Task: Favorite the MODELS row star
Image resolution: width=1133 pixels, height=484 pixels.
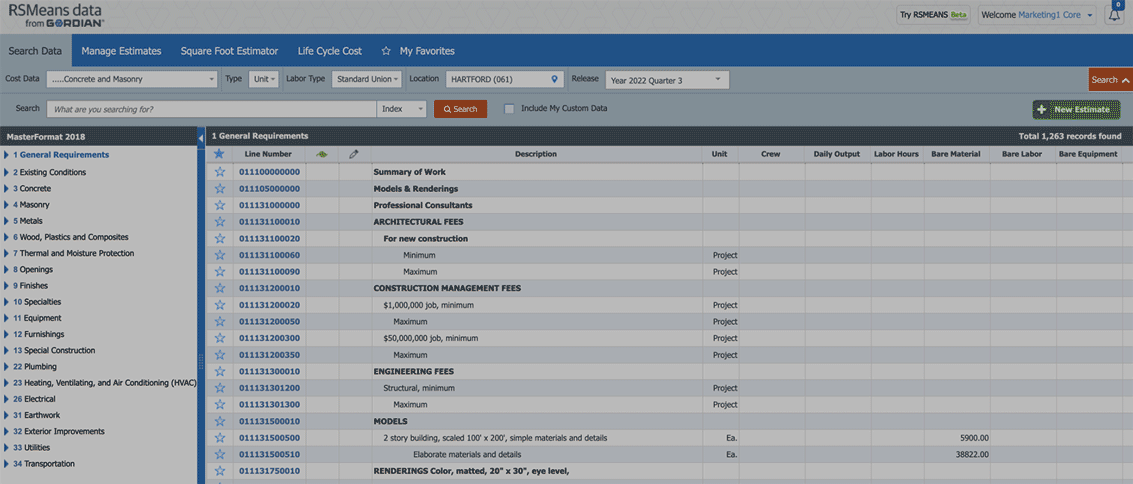Action: coord(220,421)
